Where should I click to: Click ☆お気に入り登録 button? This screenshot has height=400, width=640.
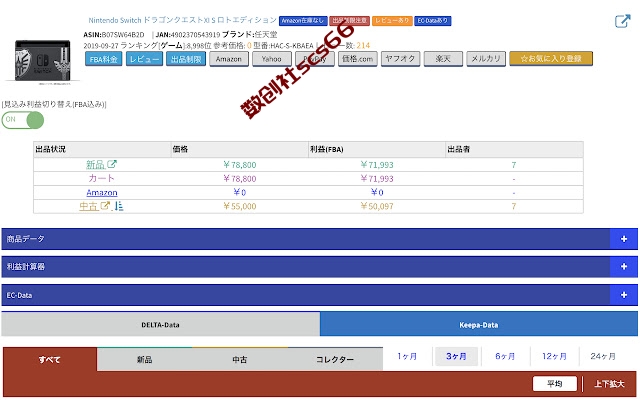point(551,59)
